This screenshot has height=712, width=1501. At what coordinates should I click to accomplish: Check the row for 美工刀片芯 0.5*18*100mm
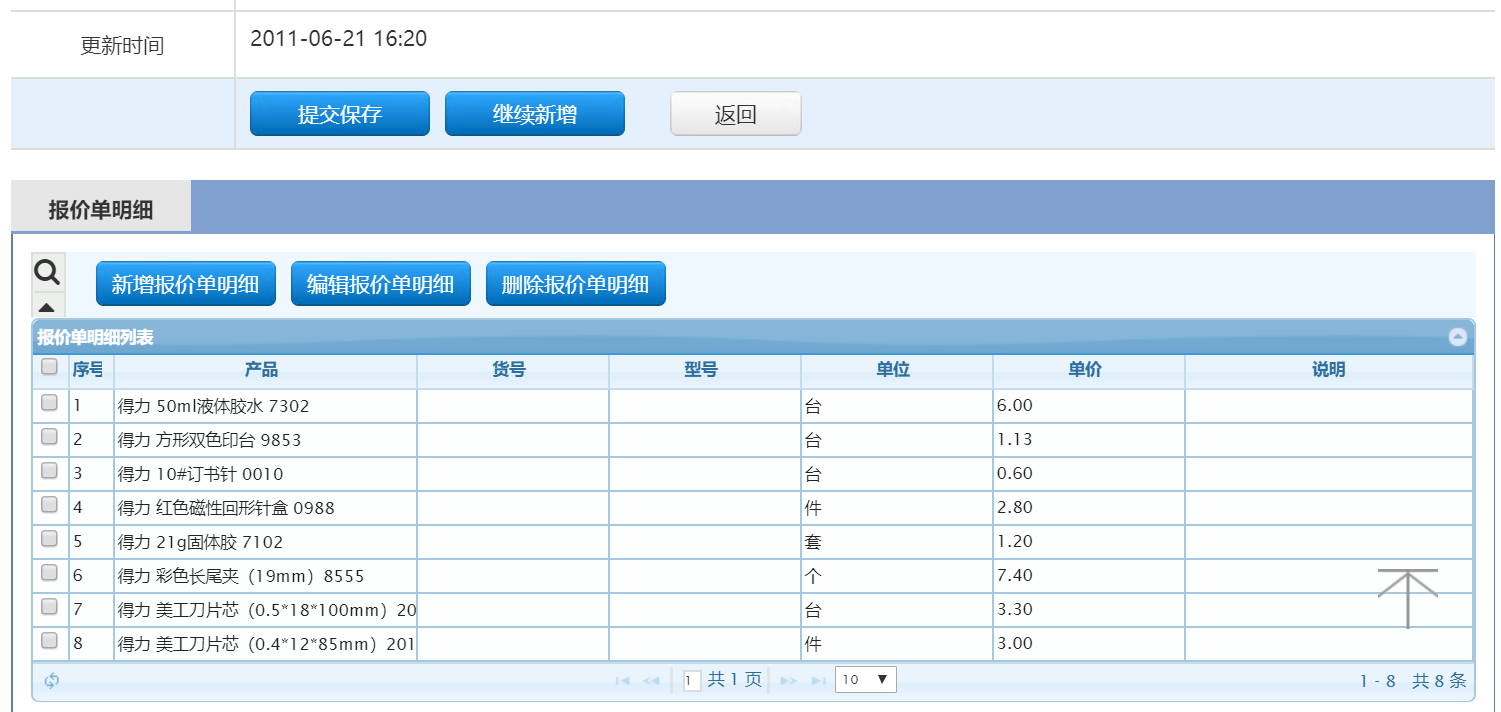[49, 607]
